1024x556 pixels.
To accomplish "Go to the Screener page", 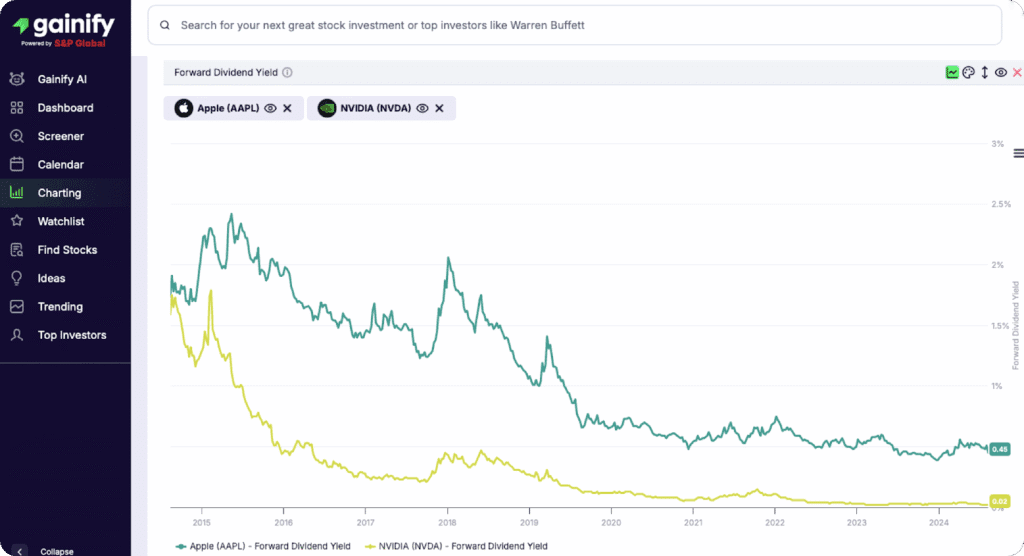I will [x=60, y=136].
